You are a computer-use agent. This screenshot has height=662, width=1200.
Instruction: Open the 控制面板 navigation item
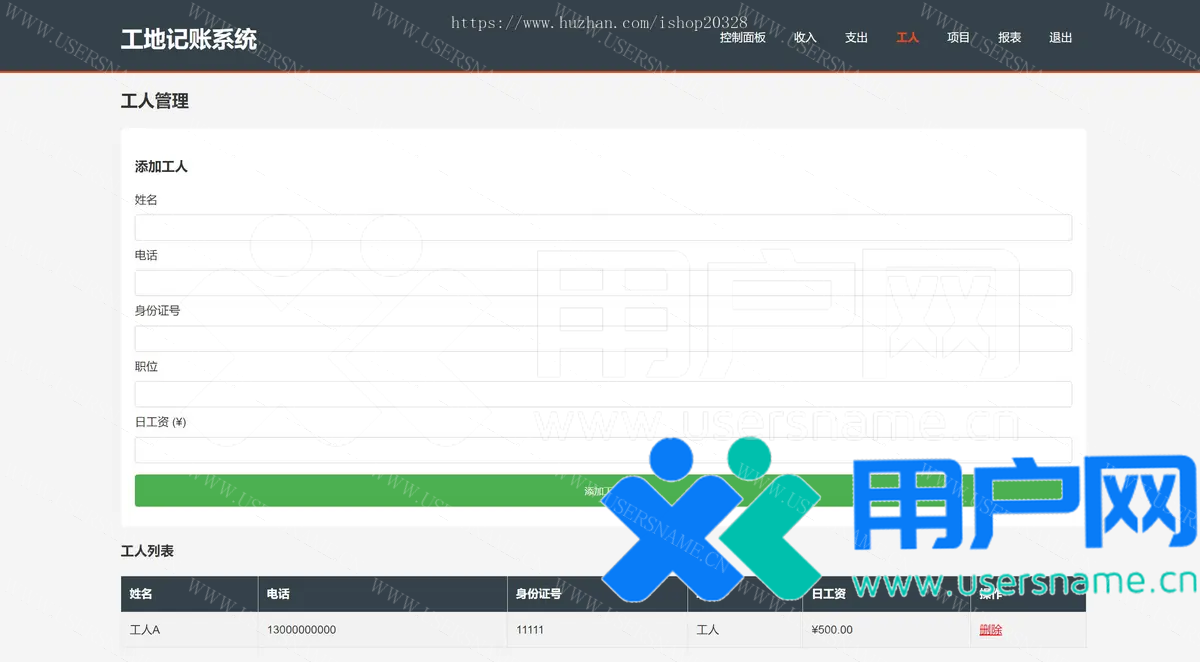742,38
